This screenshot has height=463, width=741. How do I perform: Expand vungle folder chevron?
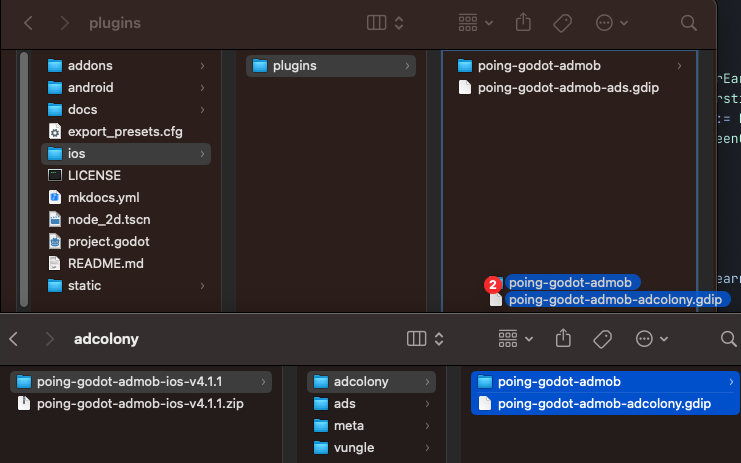(427, 447)
